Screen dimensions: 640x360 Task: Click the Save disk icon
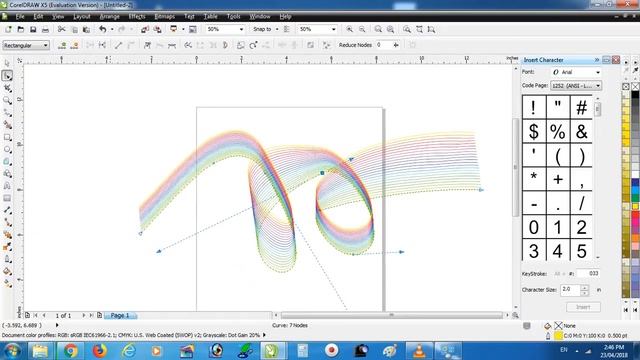33,29
